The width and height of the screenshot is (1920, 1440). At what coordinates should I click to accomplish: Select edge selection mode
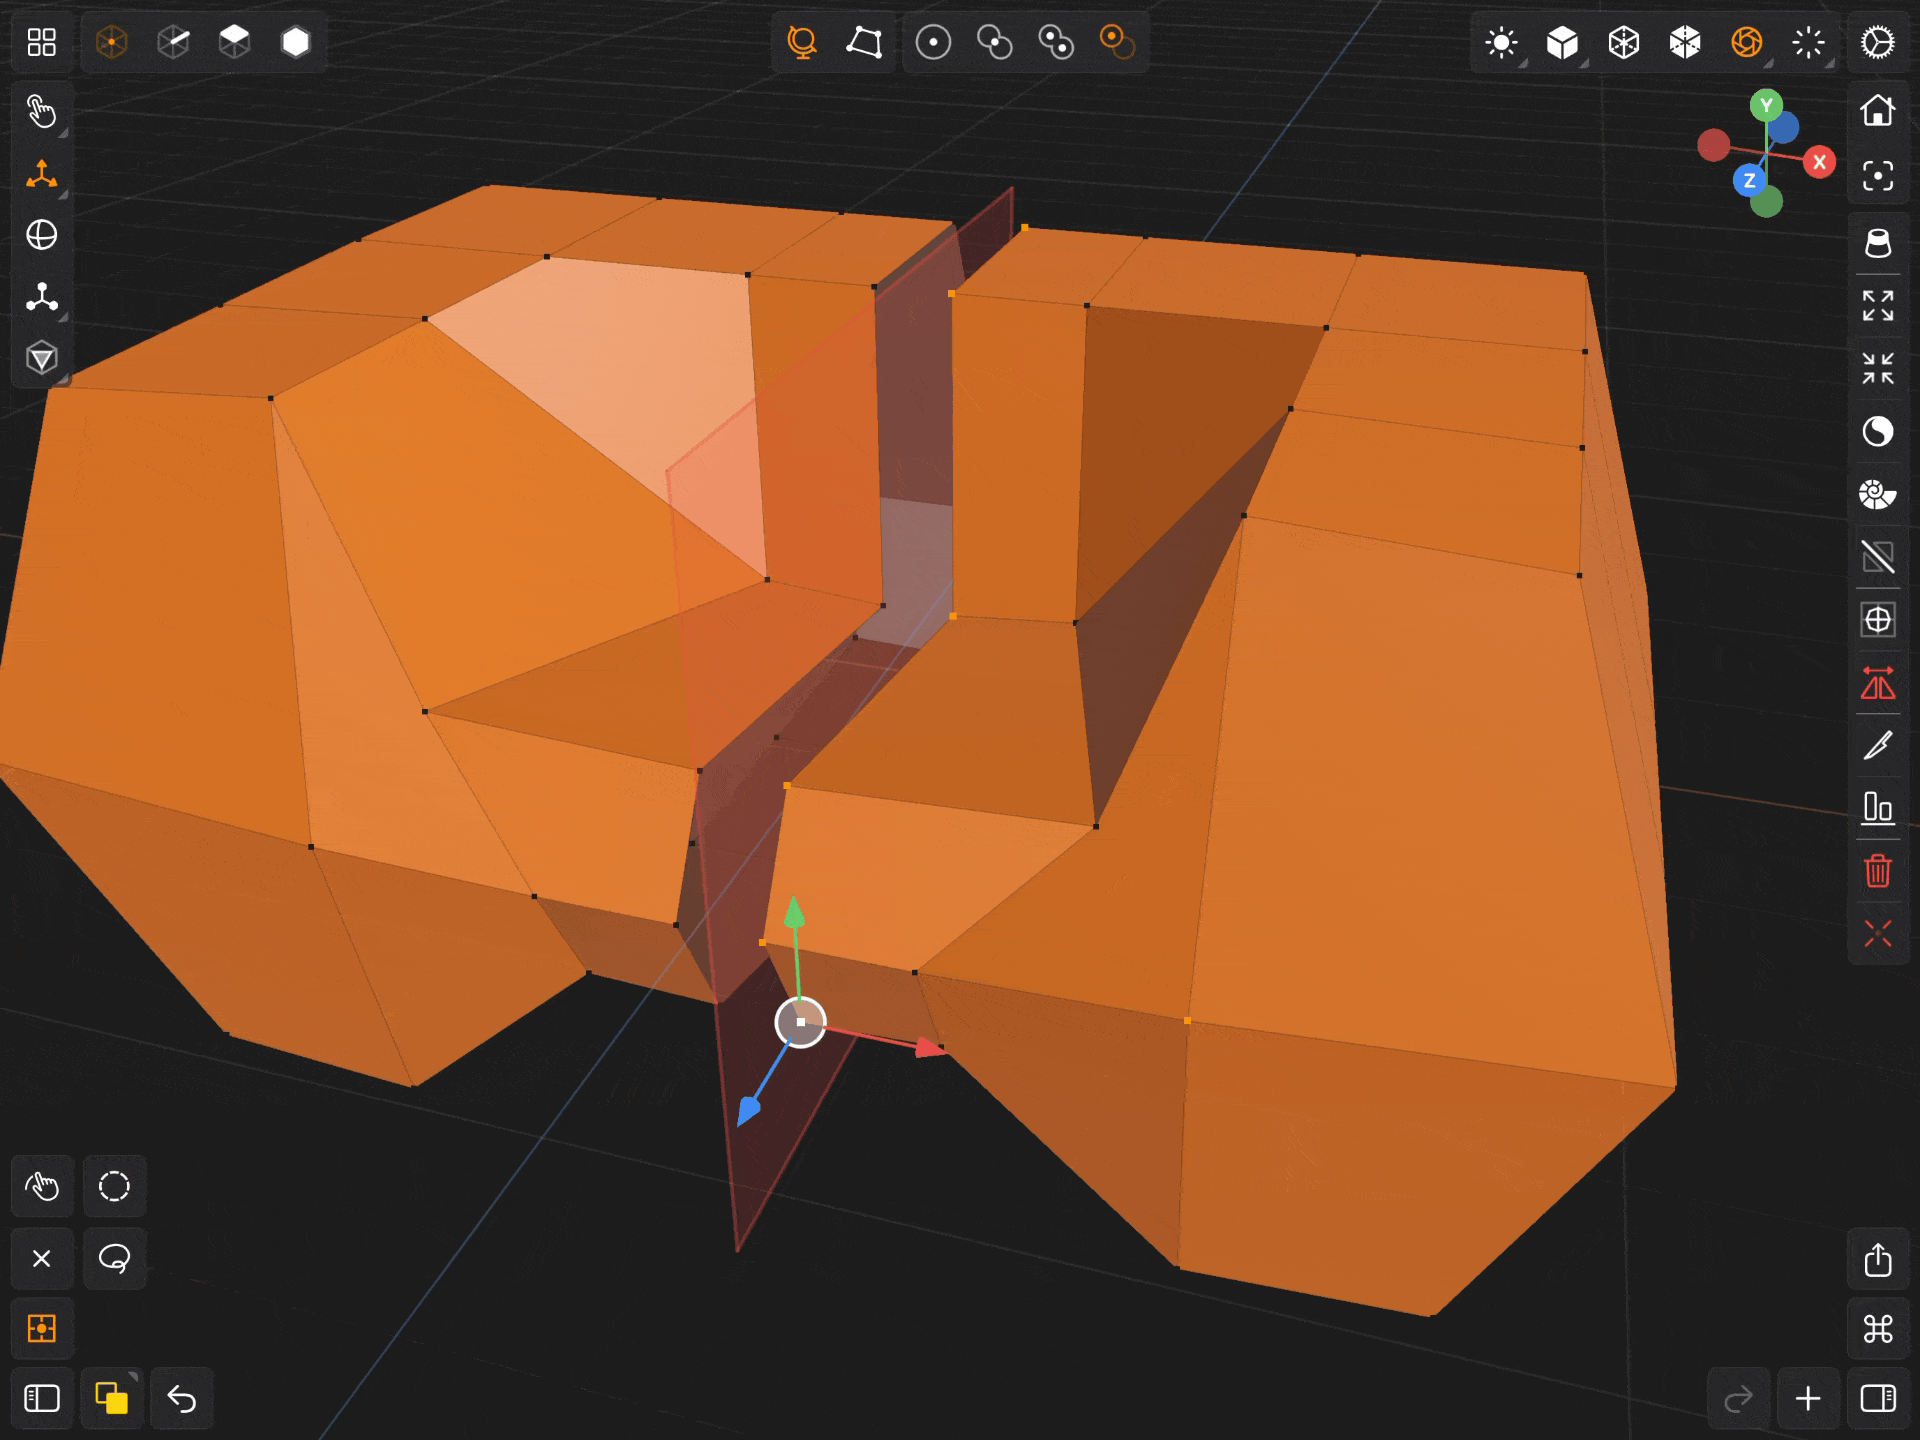point(173,42)
